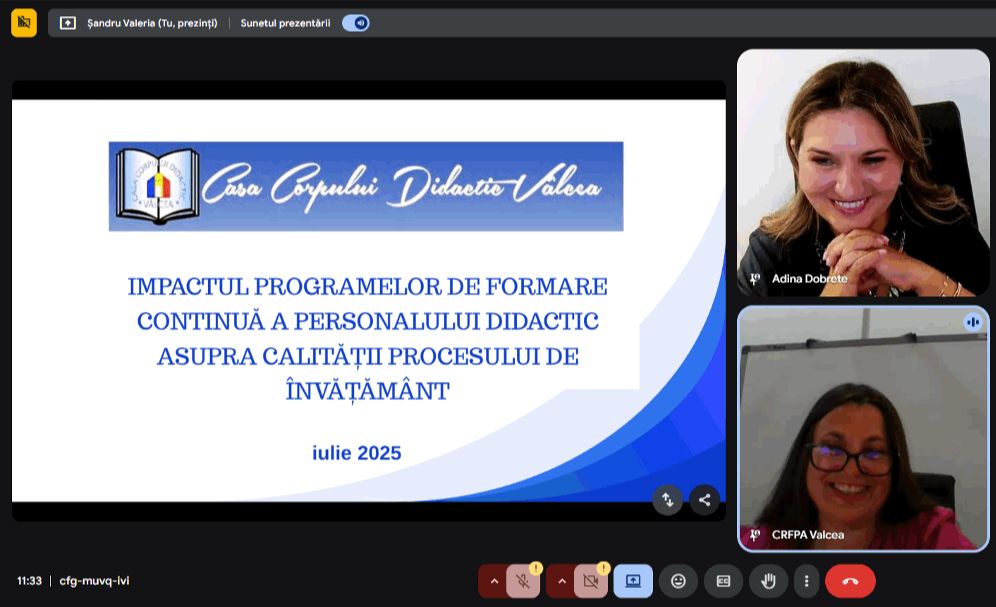Select Adina Dobrete video tile
This screenshot has width=996, height=607.
(x=863, y=172)
